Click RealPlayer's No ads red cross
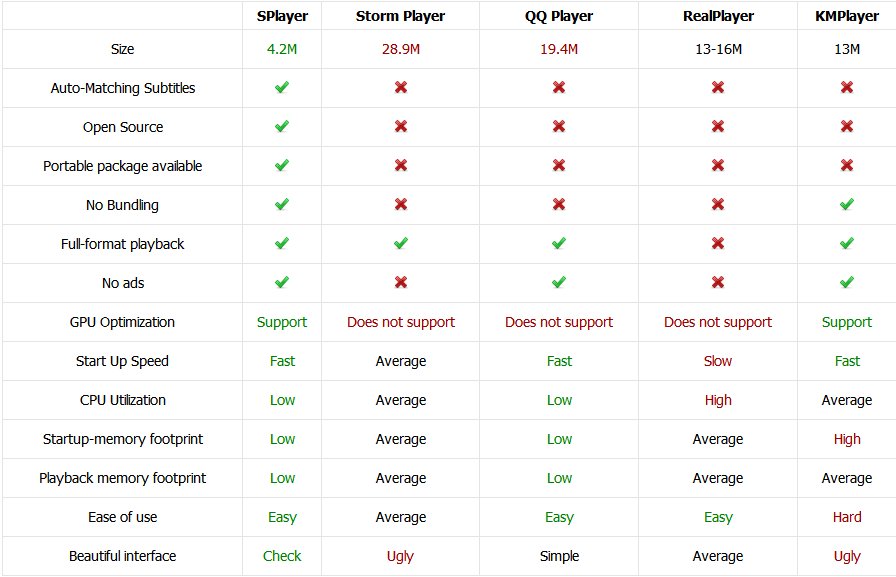This screenshot has height=577, width=896. point(718,282)
